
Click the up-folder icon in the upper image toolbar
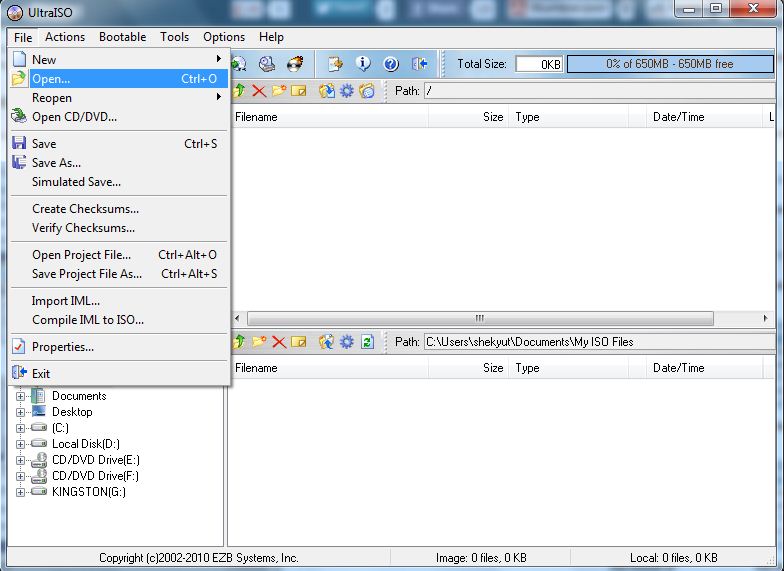coord(239,90)
